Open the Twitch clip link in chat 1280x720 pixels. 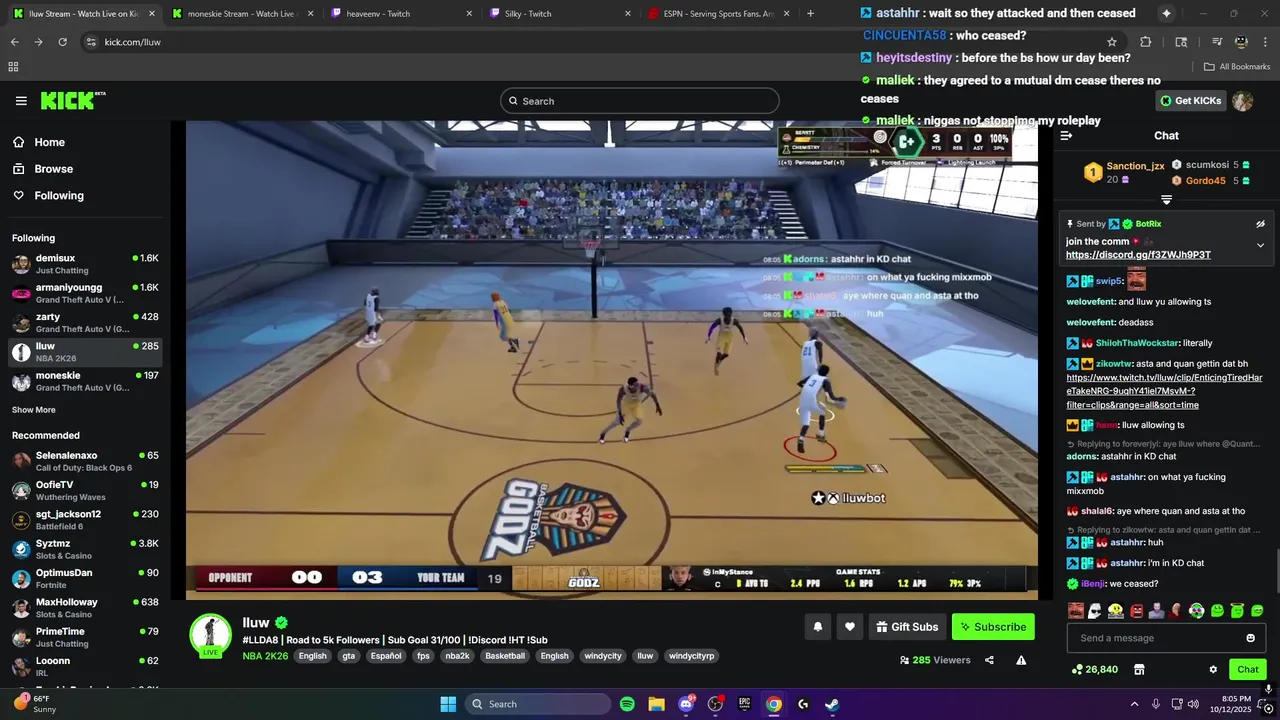(1164, 391)
